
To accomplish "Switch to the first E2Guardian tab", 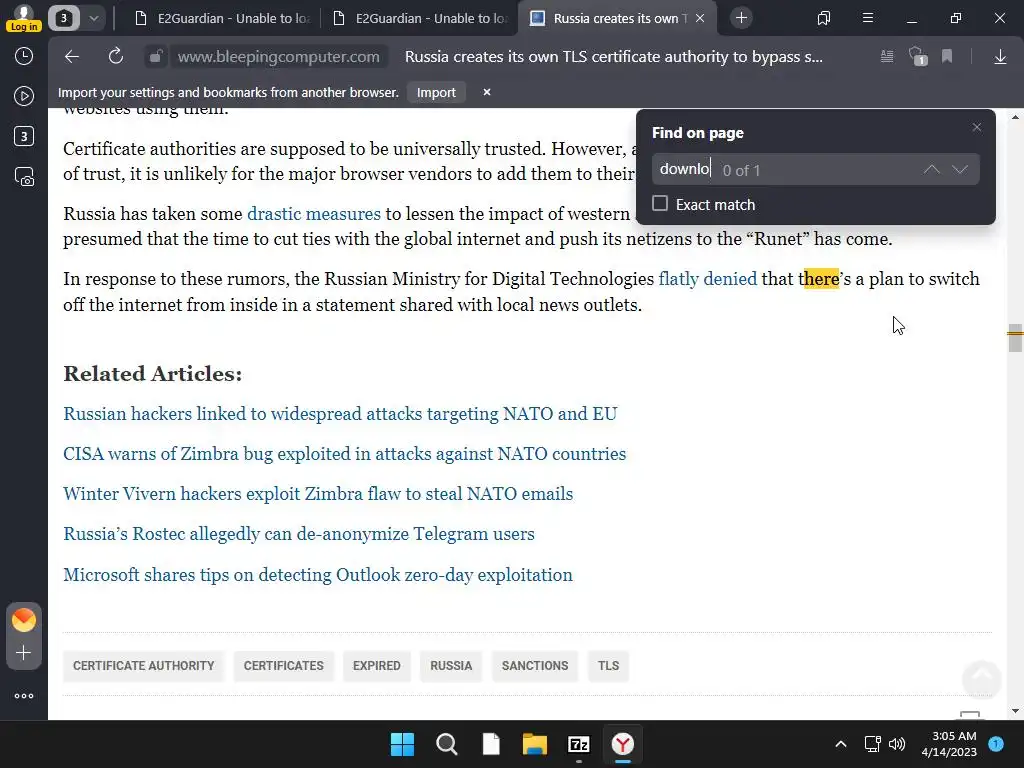I will [222, 18].
